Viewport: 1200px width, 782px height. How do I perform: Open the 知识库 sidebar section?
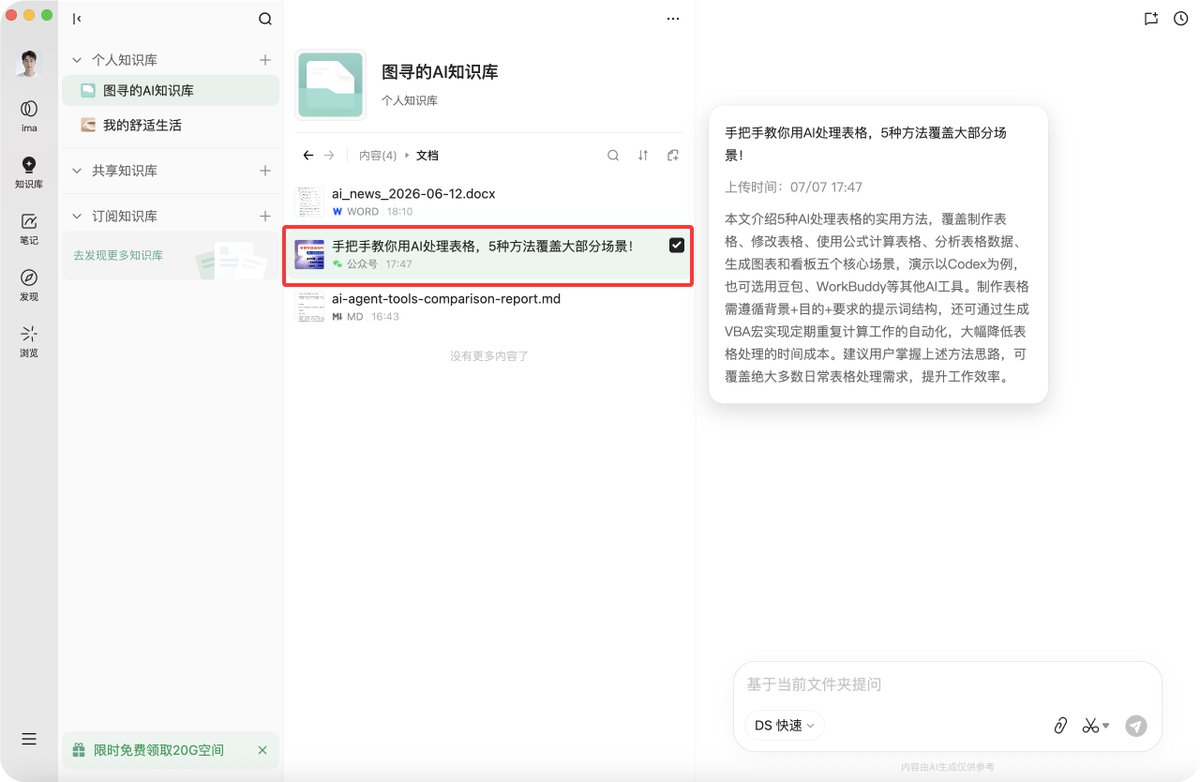click(x=28, y=172)
